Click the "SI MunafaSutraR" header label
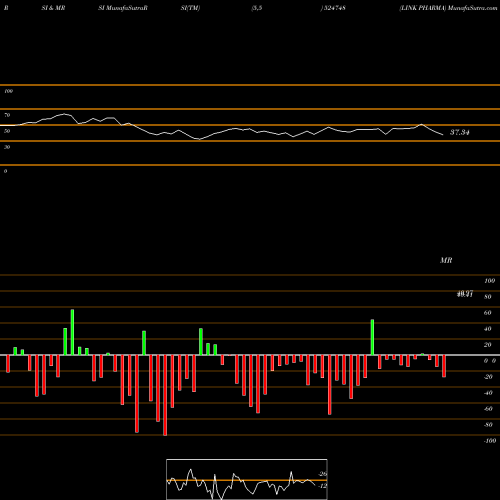Viewport: 500px width, 500px height. tap(123, 8)
